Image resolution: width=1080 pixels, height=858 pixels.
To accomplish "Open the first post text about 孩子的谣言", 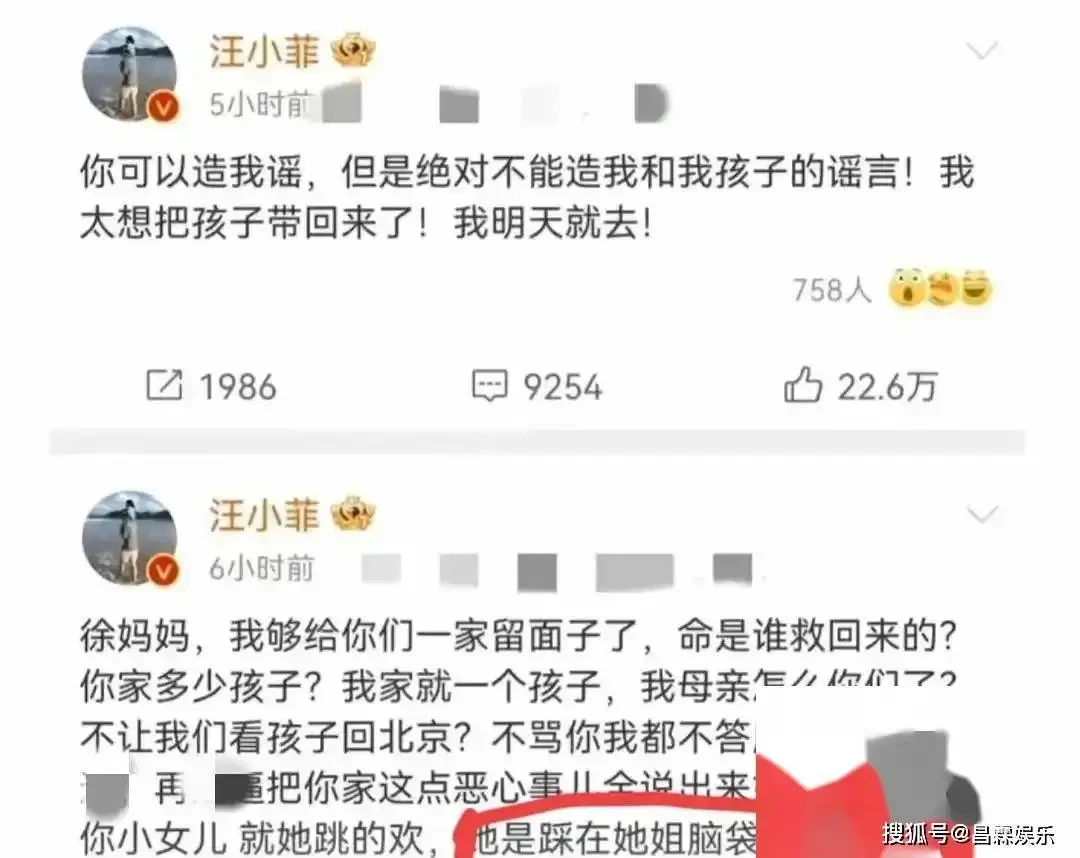I will pyautogui.click(x=527, y=198).
